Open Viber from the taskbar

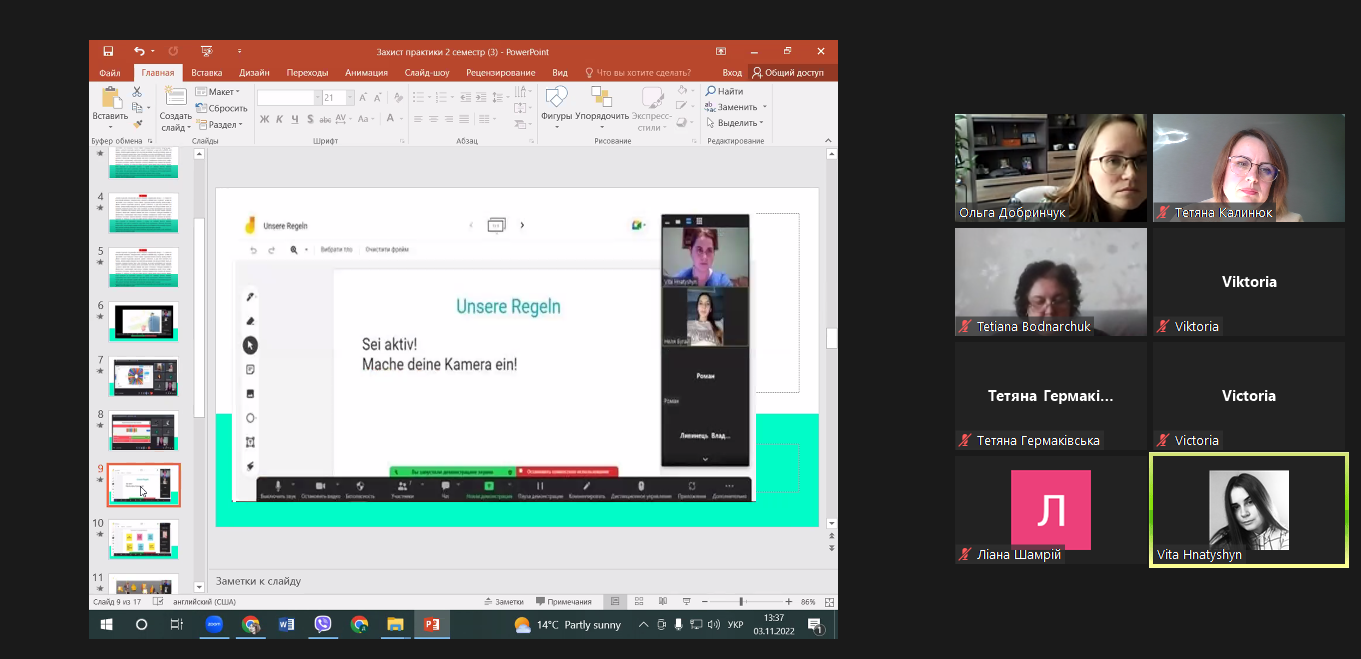coord(323,624)
